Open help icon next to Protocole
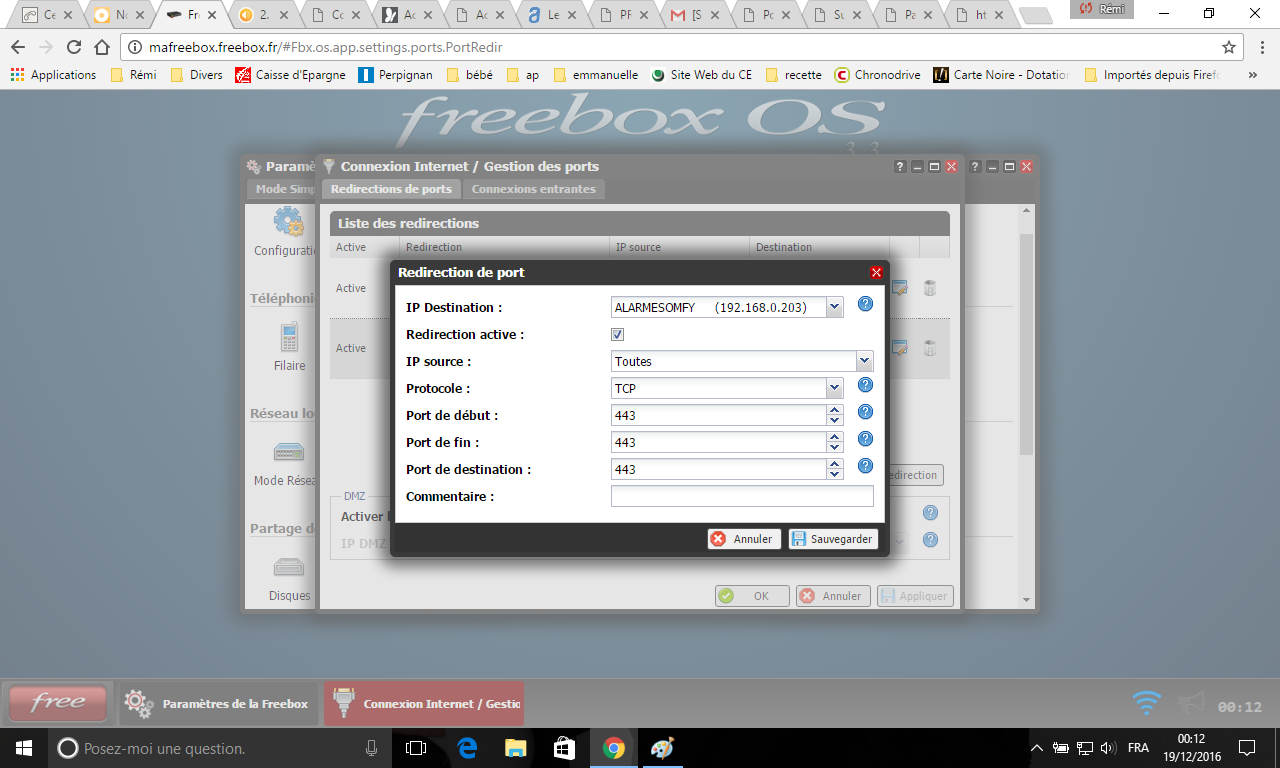 tap(866, 385)
